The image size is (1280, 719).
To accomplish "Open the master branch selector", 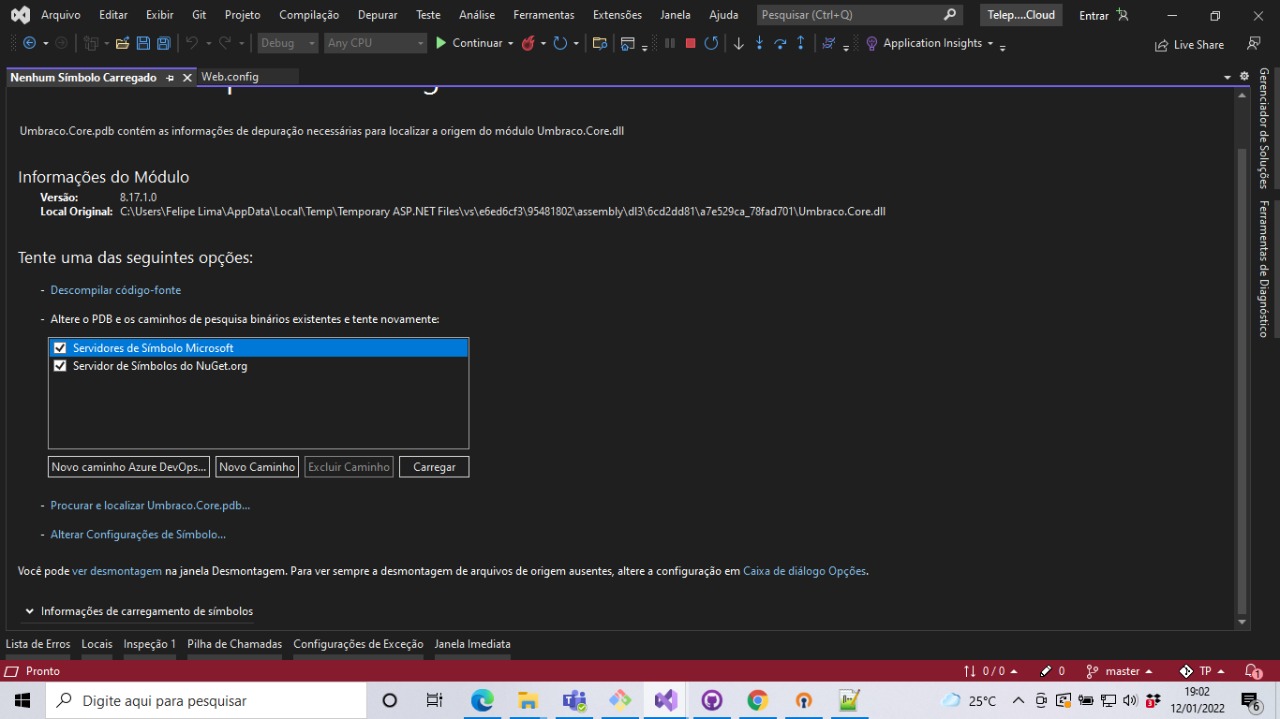I will pos(1120,671).
